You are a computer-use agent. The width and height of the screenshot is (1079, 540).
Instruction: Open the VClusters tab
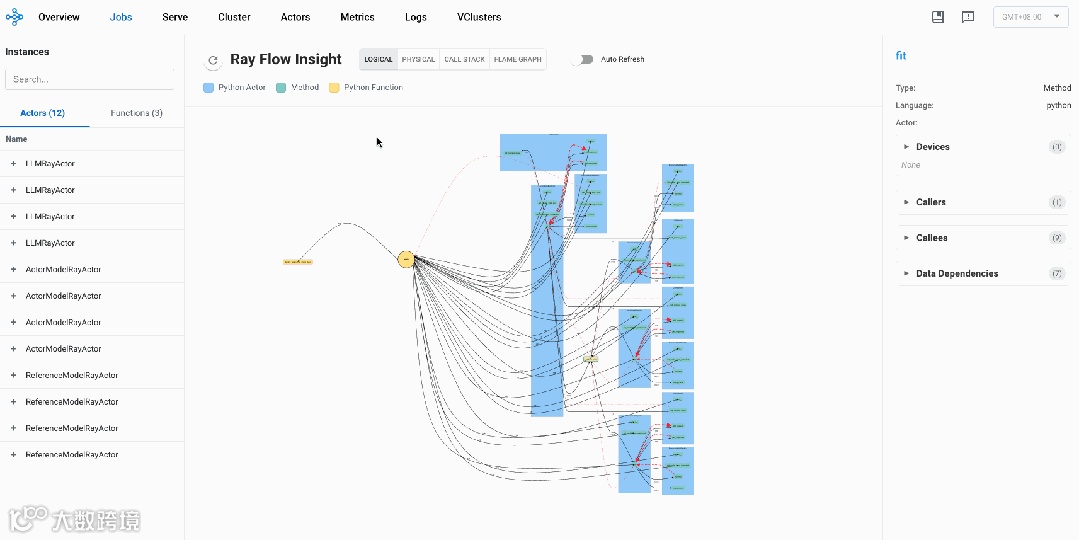[479, 17]
